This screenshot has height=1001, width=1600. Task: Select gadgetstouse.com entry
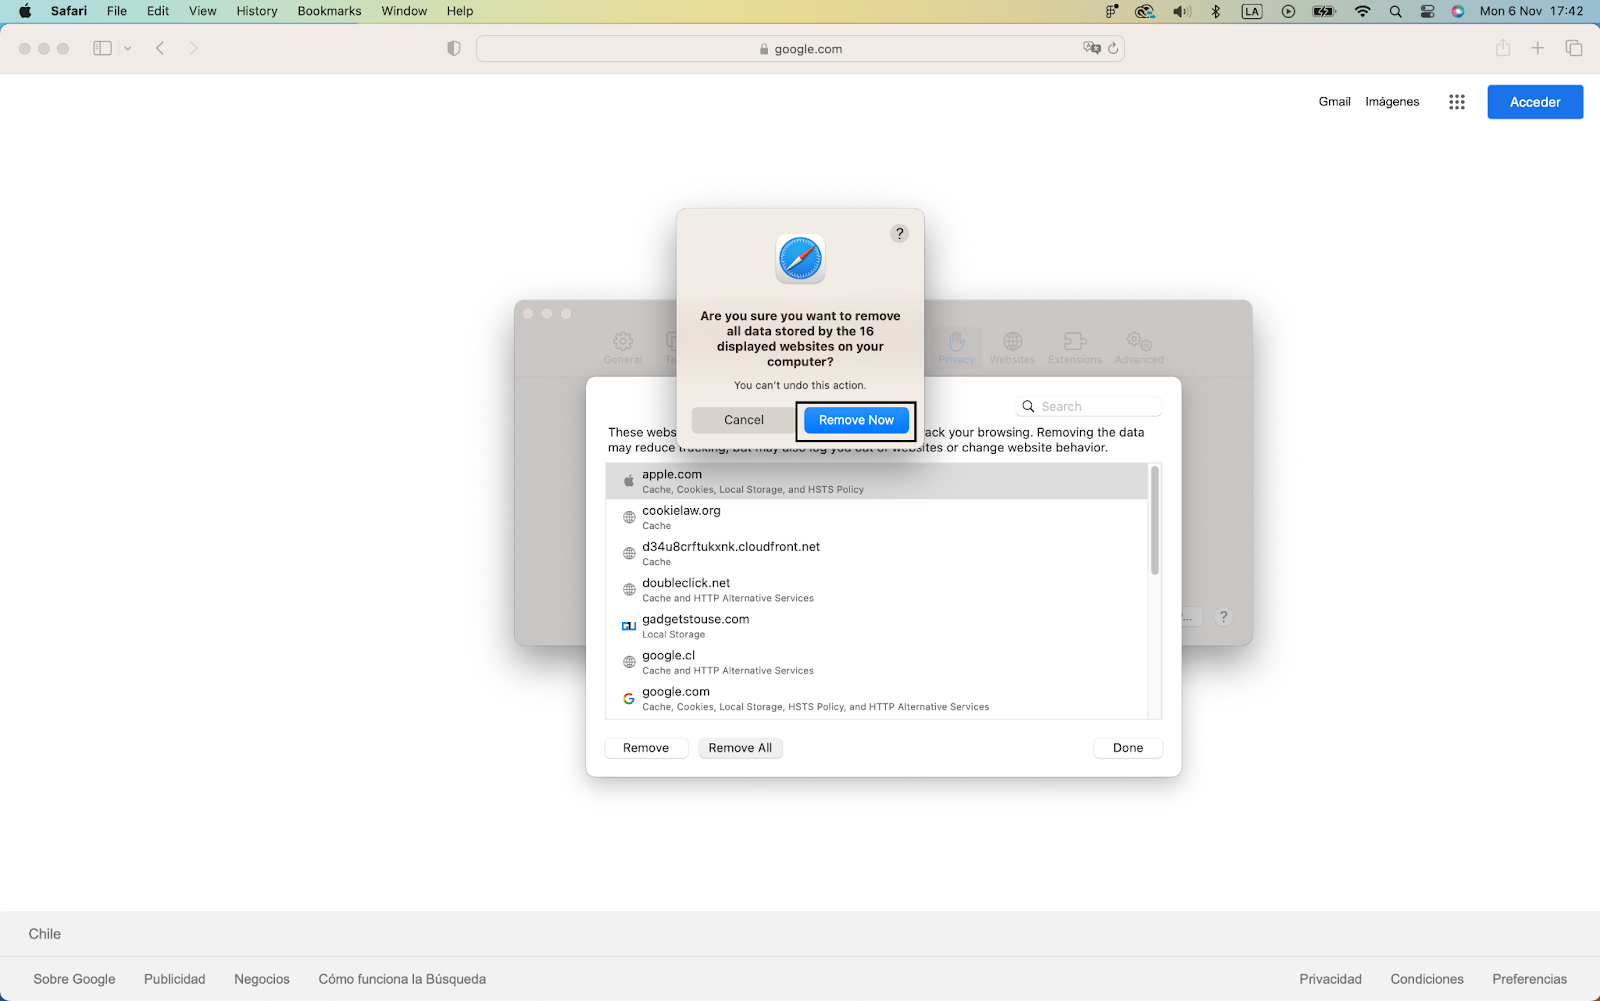tap(876, 626)
